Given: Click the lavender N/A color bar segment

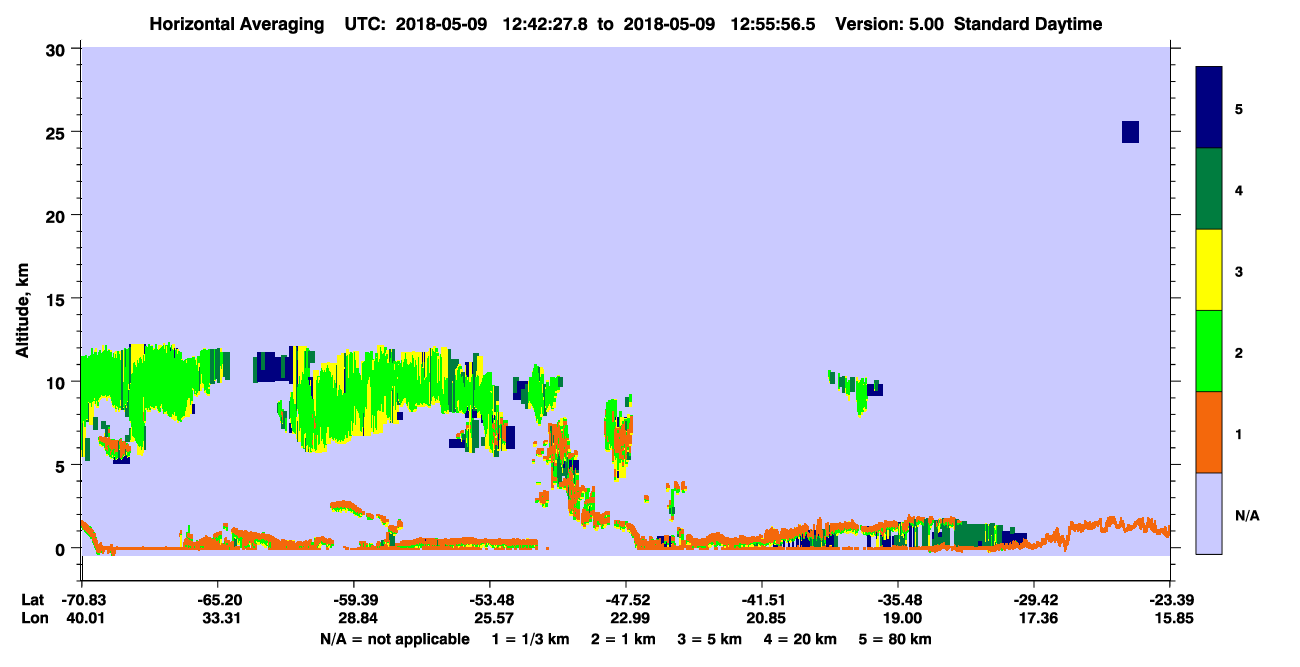Looking at the screenshot, I should point(1209,513).
